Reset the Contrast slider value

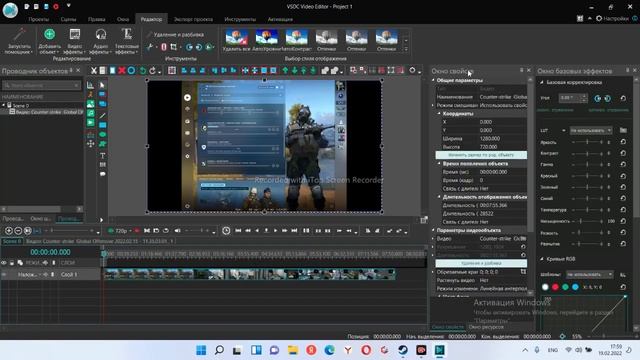coord(623,153)
